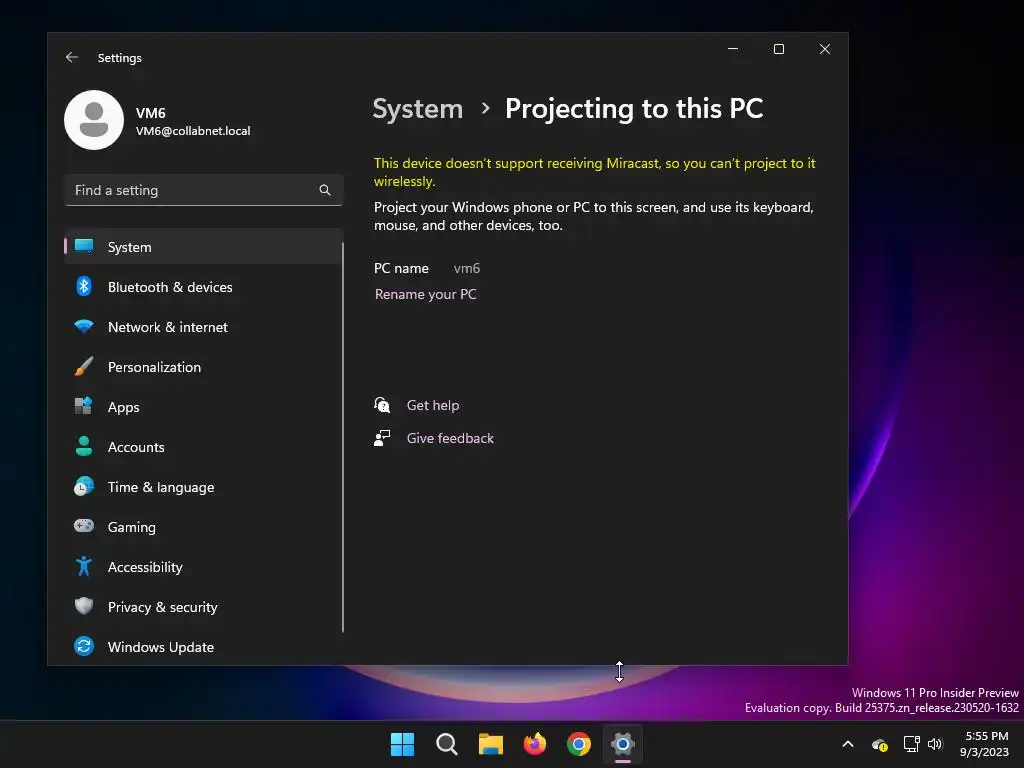Click the PC name value vm6

pos(466,268)
